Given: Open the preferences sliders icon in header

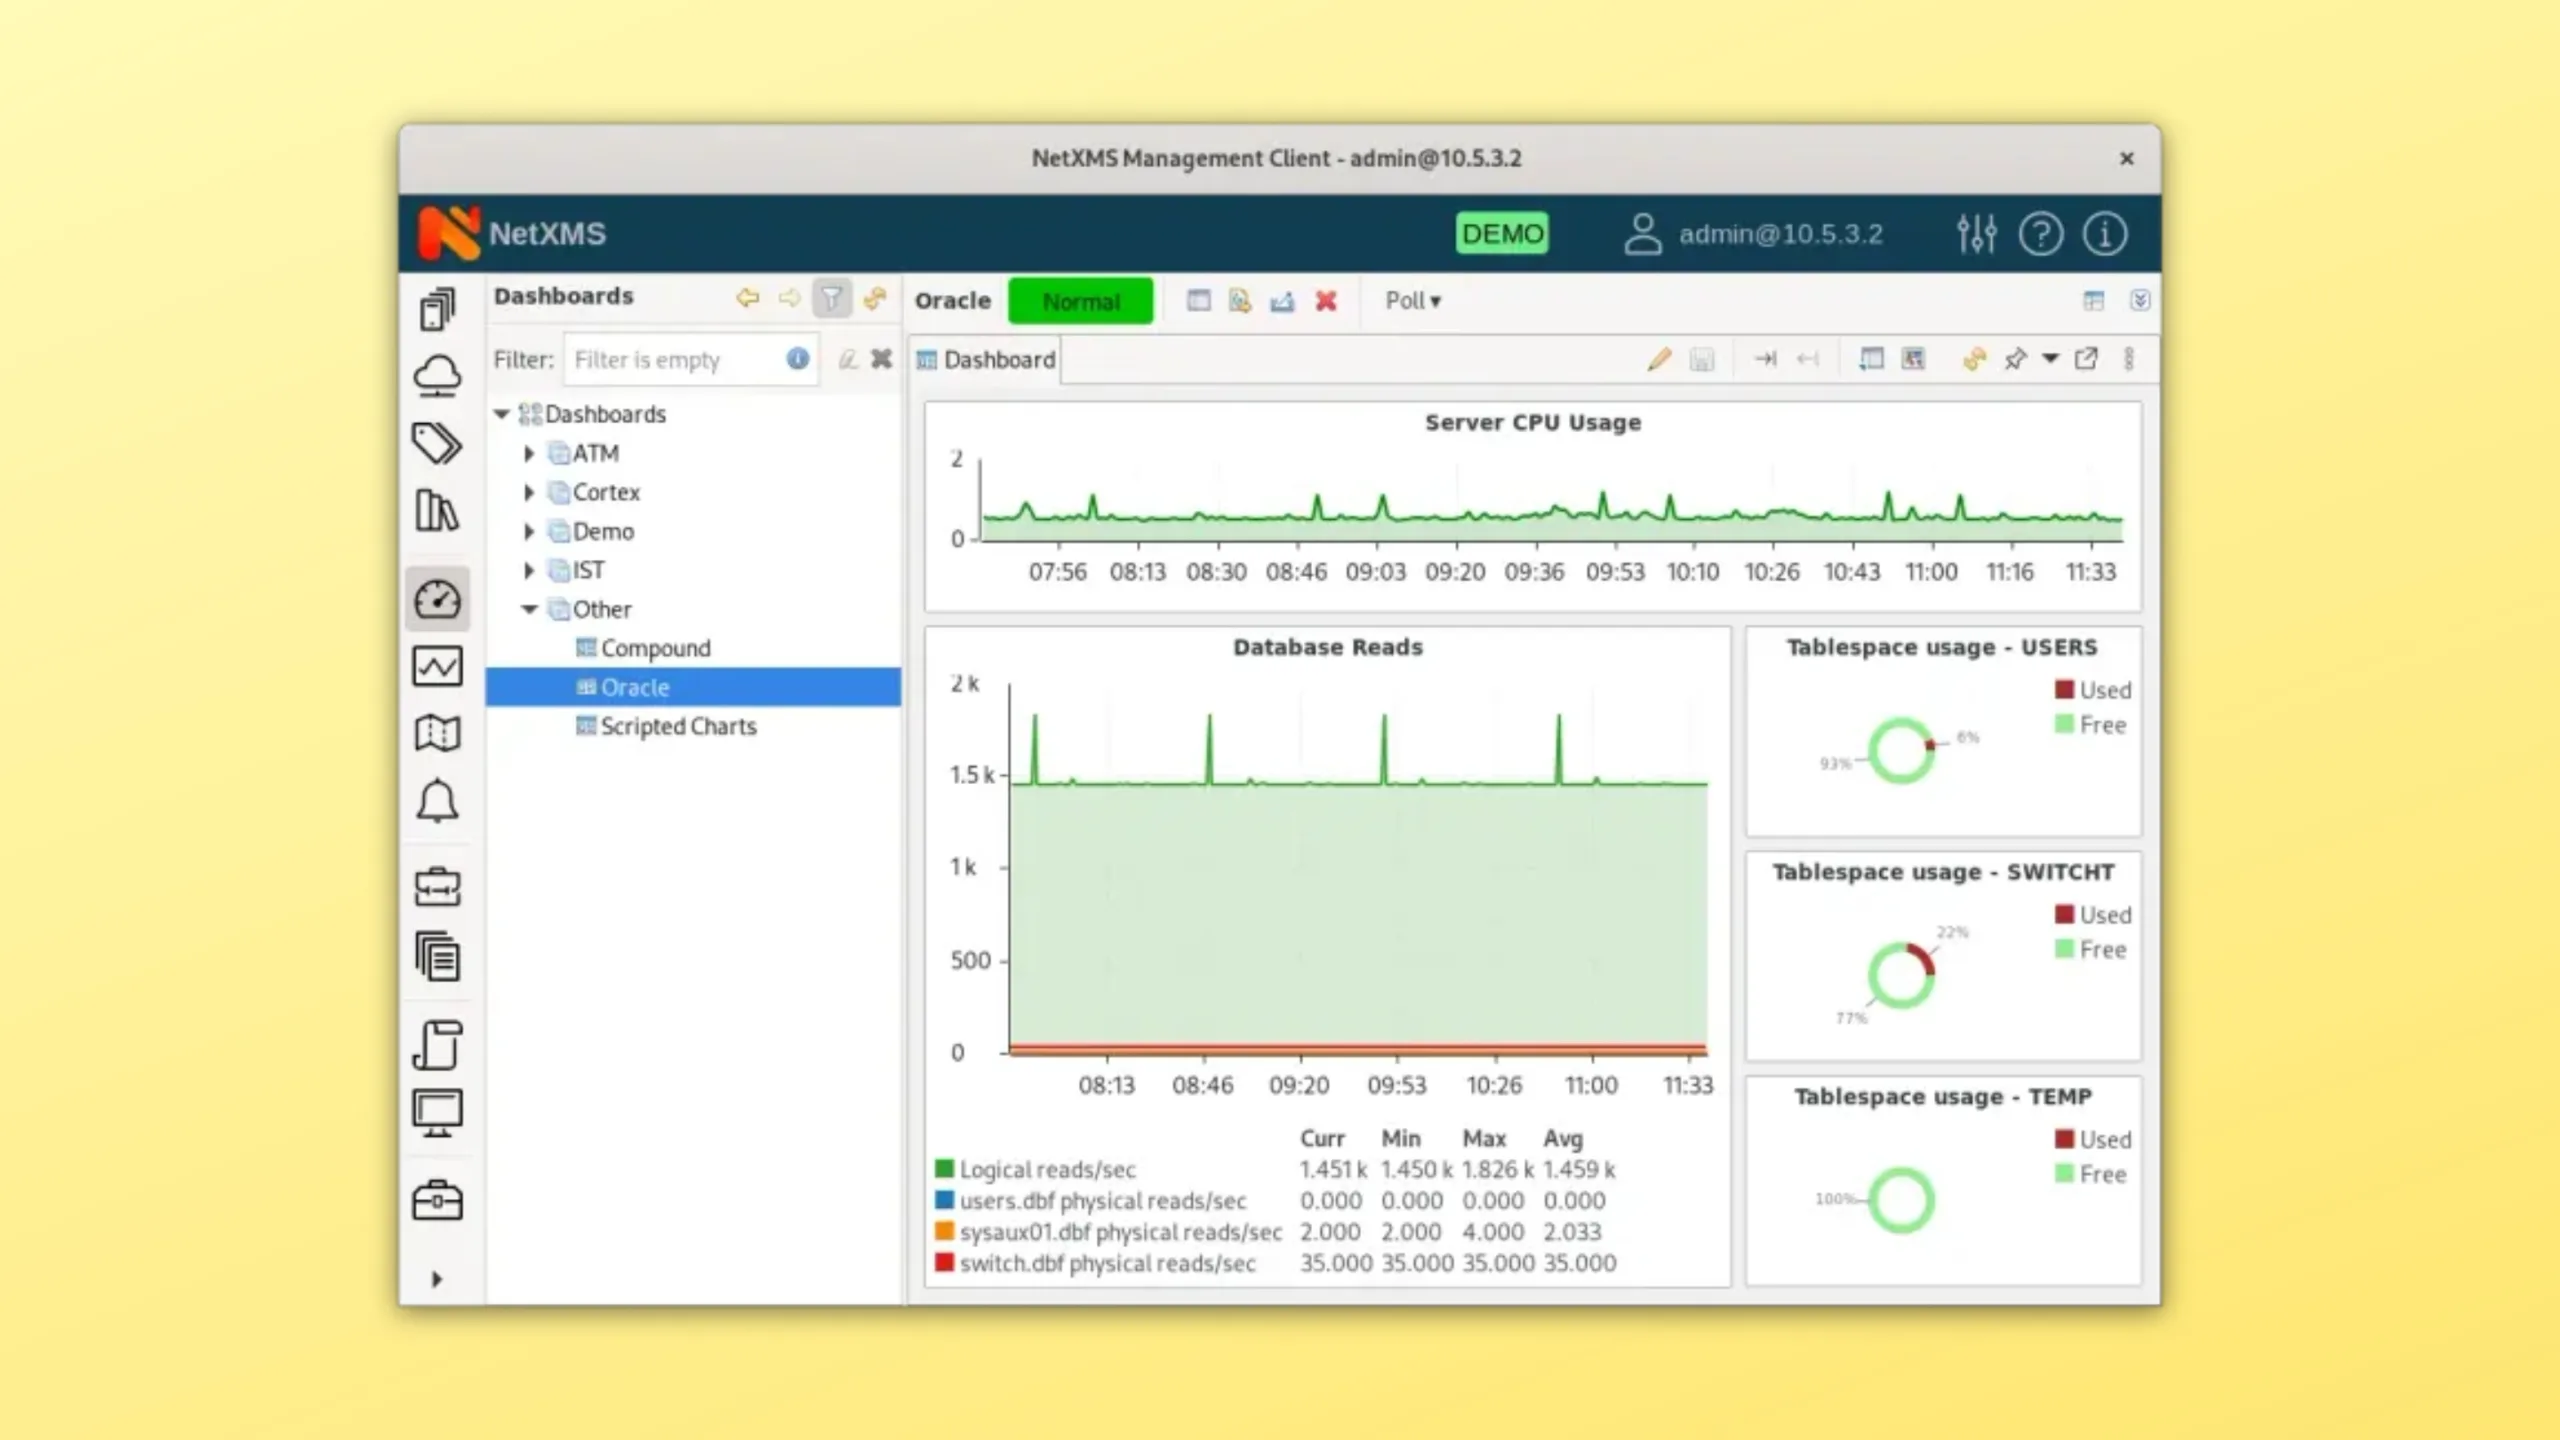Looking at the screenshot, I should (x=1977, y=234).
